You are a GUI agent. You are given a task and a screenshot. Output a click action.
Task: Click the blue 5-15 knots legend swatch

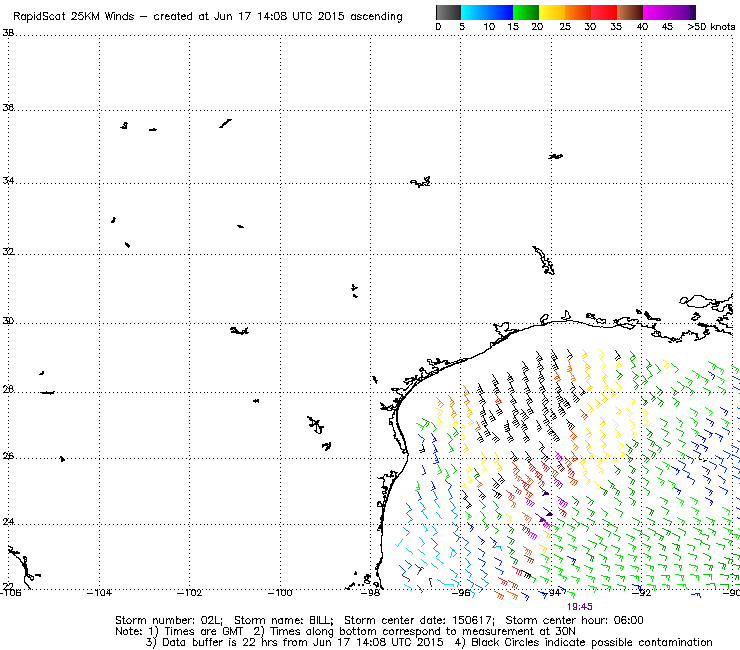pyautogui.click(x=487, y=12)
